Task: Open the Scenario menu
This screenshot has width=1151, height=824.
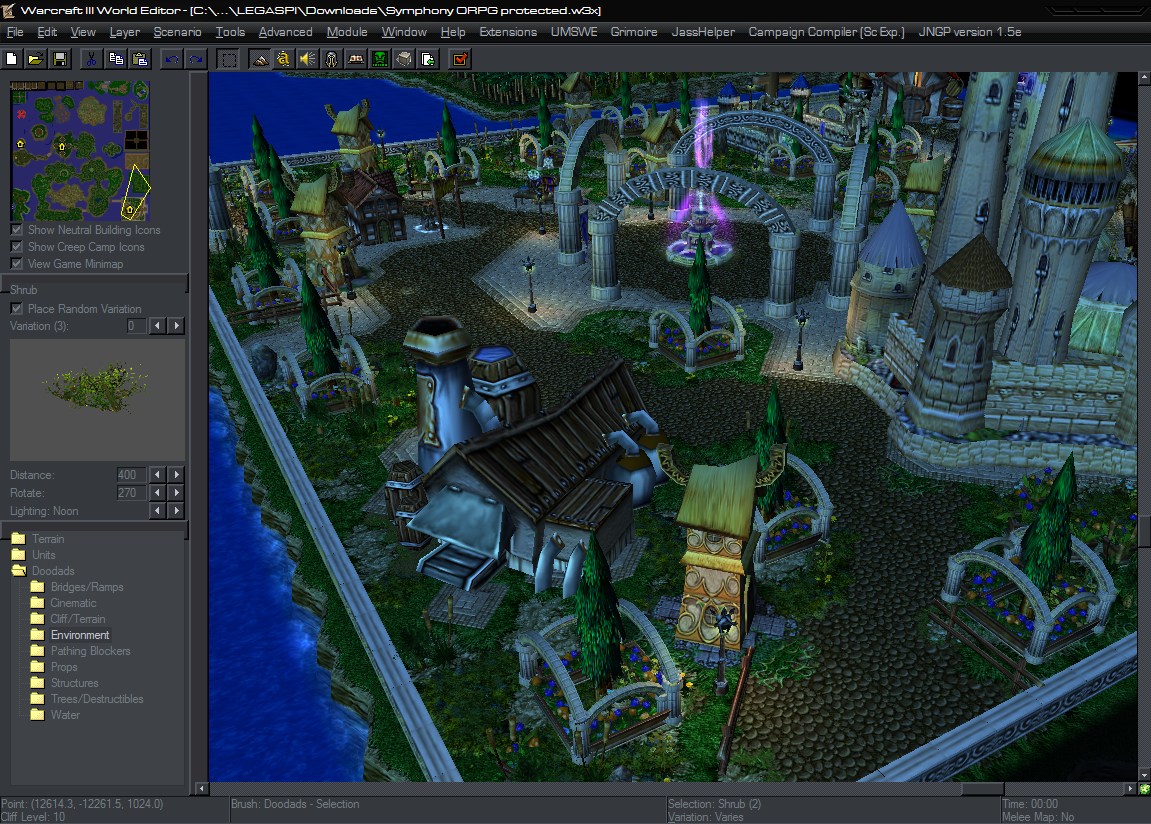Action: (178, 32)
